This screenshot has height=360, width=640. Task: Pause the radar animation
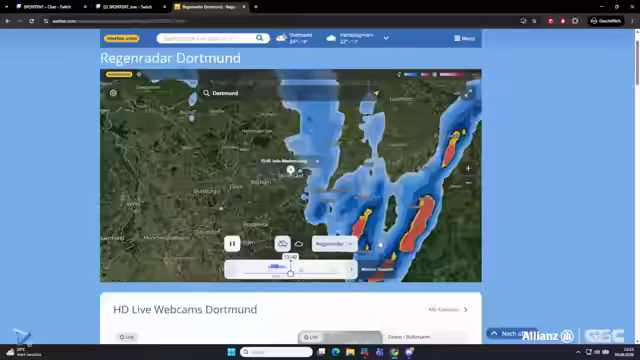pos(232,244)
